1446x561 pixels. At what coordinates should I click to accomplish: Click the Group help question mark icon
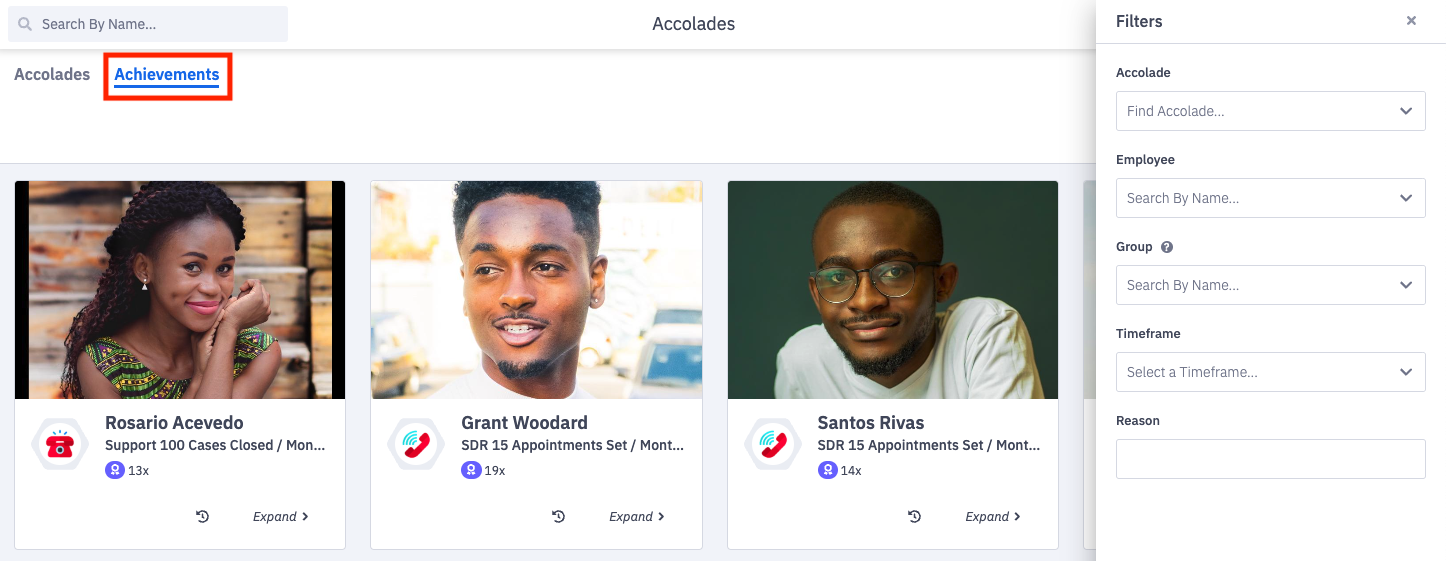(1166, 247)
